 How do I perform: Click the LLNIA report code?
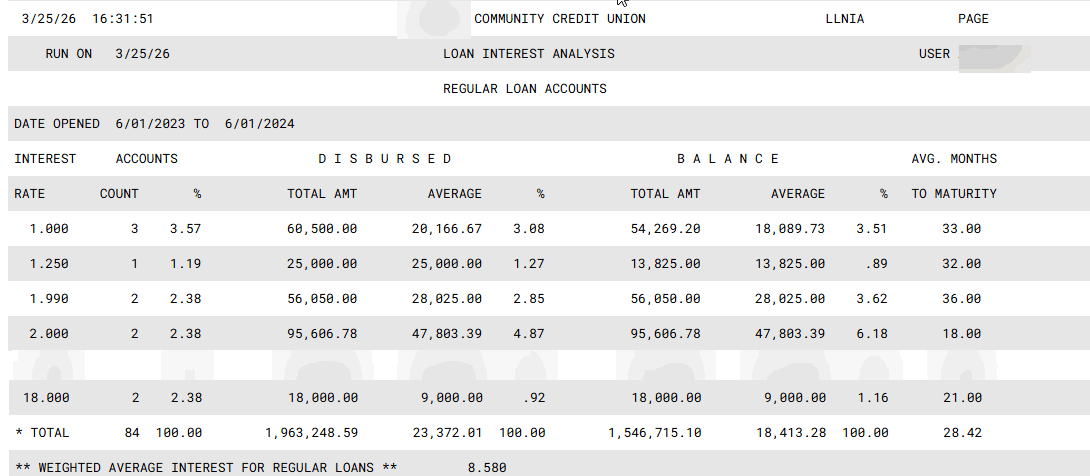[845, 19]
